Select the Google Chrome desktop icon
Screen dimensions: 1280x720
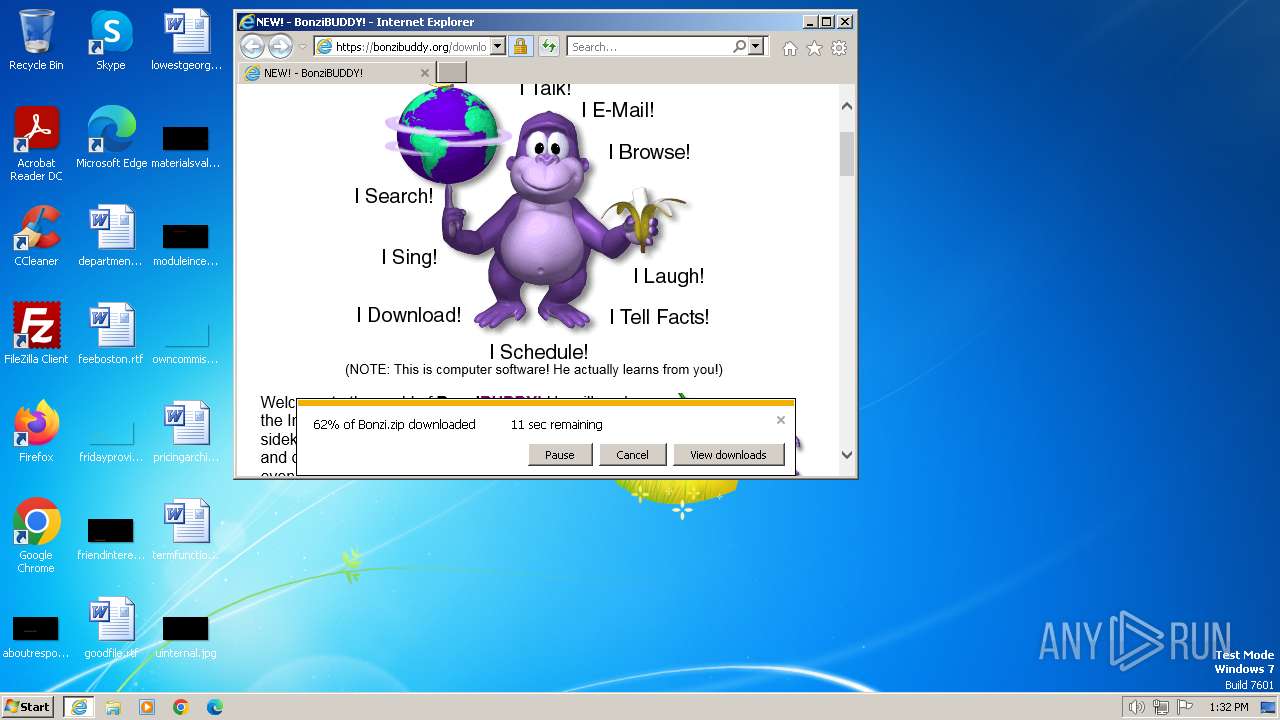pos(36,536)
